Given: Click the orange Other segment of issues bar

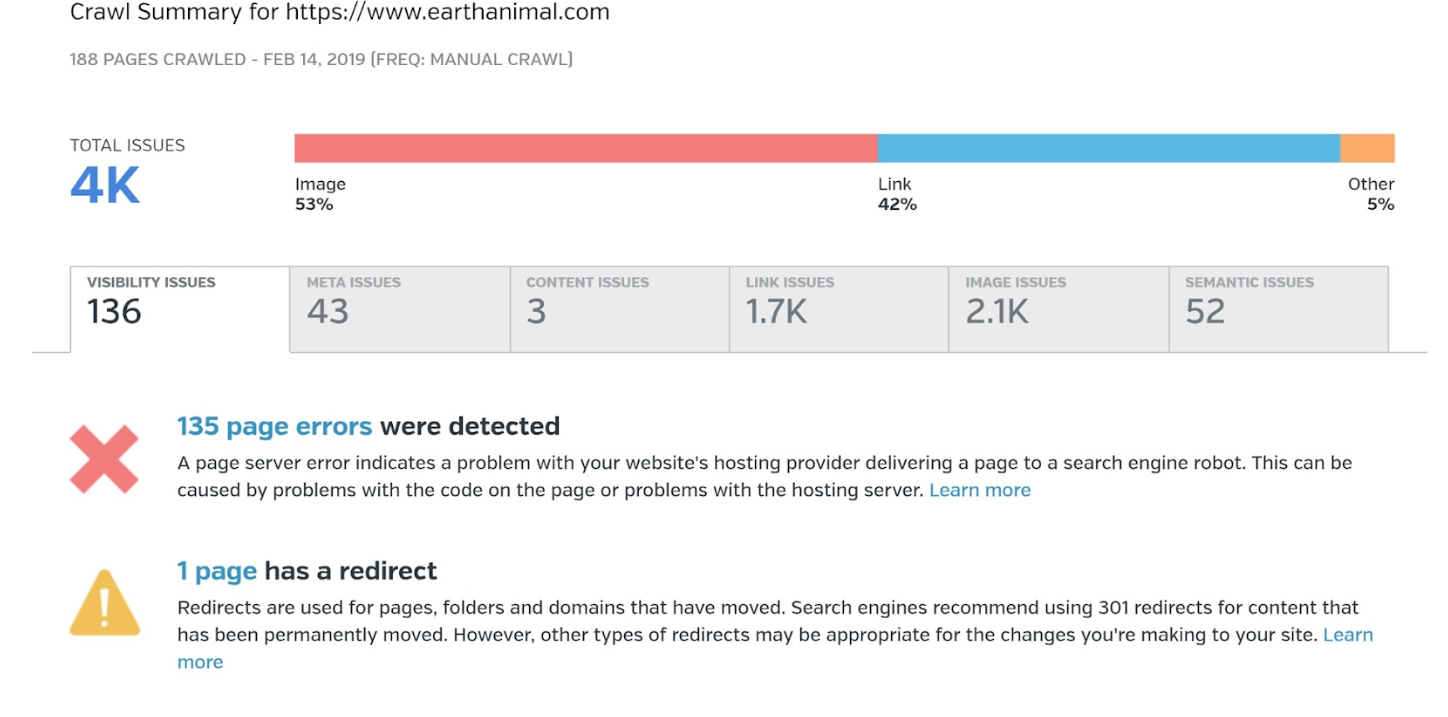Looking at the screenshot, I should [1367, 148].
